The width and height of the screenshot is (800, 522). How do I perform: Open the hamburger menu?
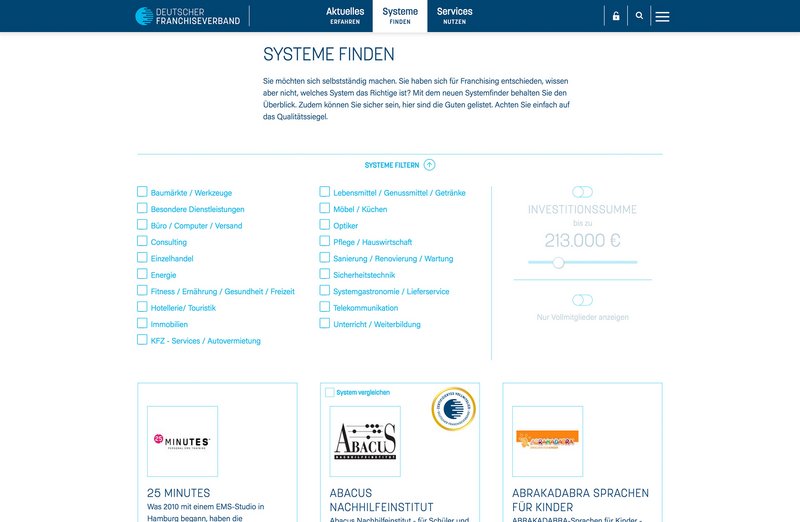662,17
